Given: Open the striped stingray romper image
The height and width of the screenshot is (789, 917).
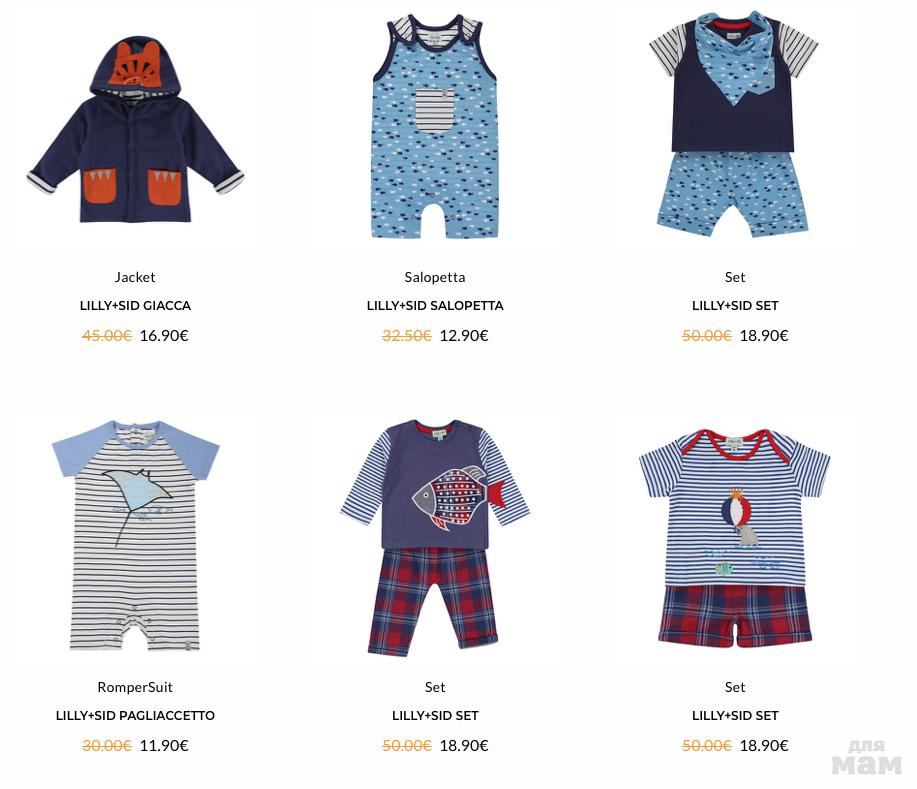Looking at the screenshot, I should click(136, 535).
